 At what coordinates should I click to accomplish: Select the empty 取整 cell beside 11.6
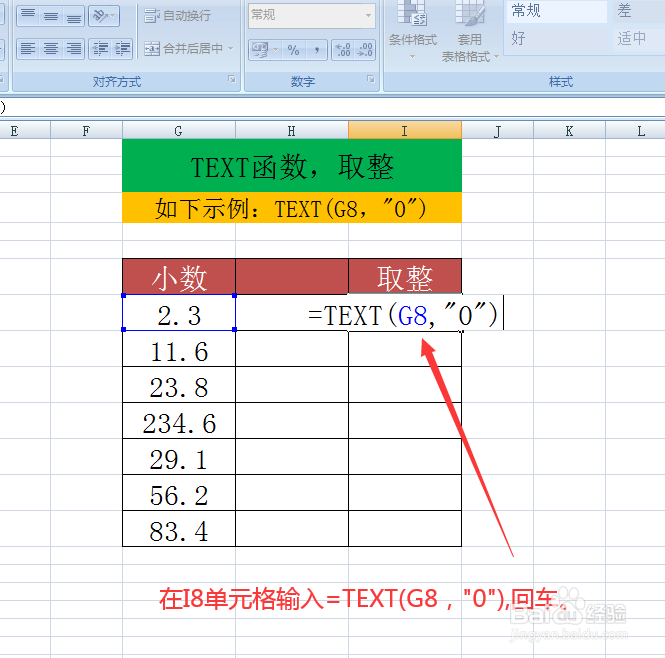coord(405,349)
